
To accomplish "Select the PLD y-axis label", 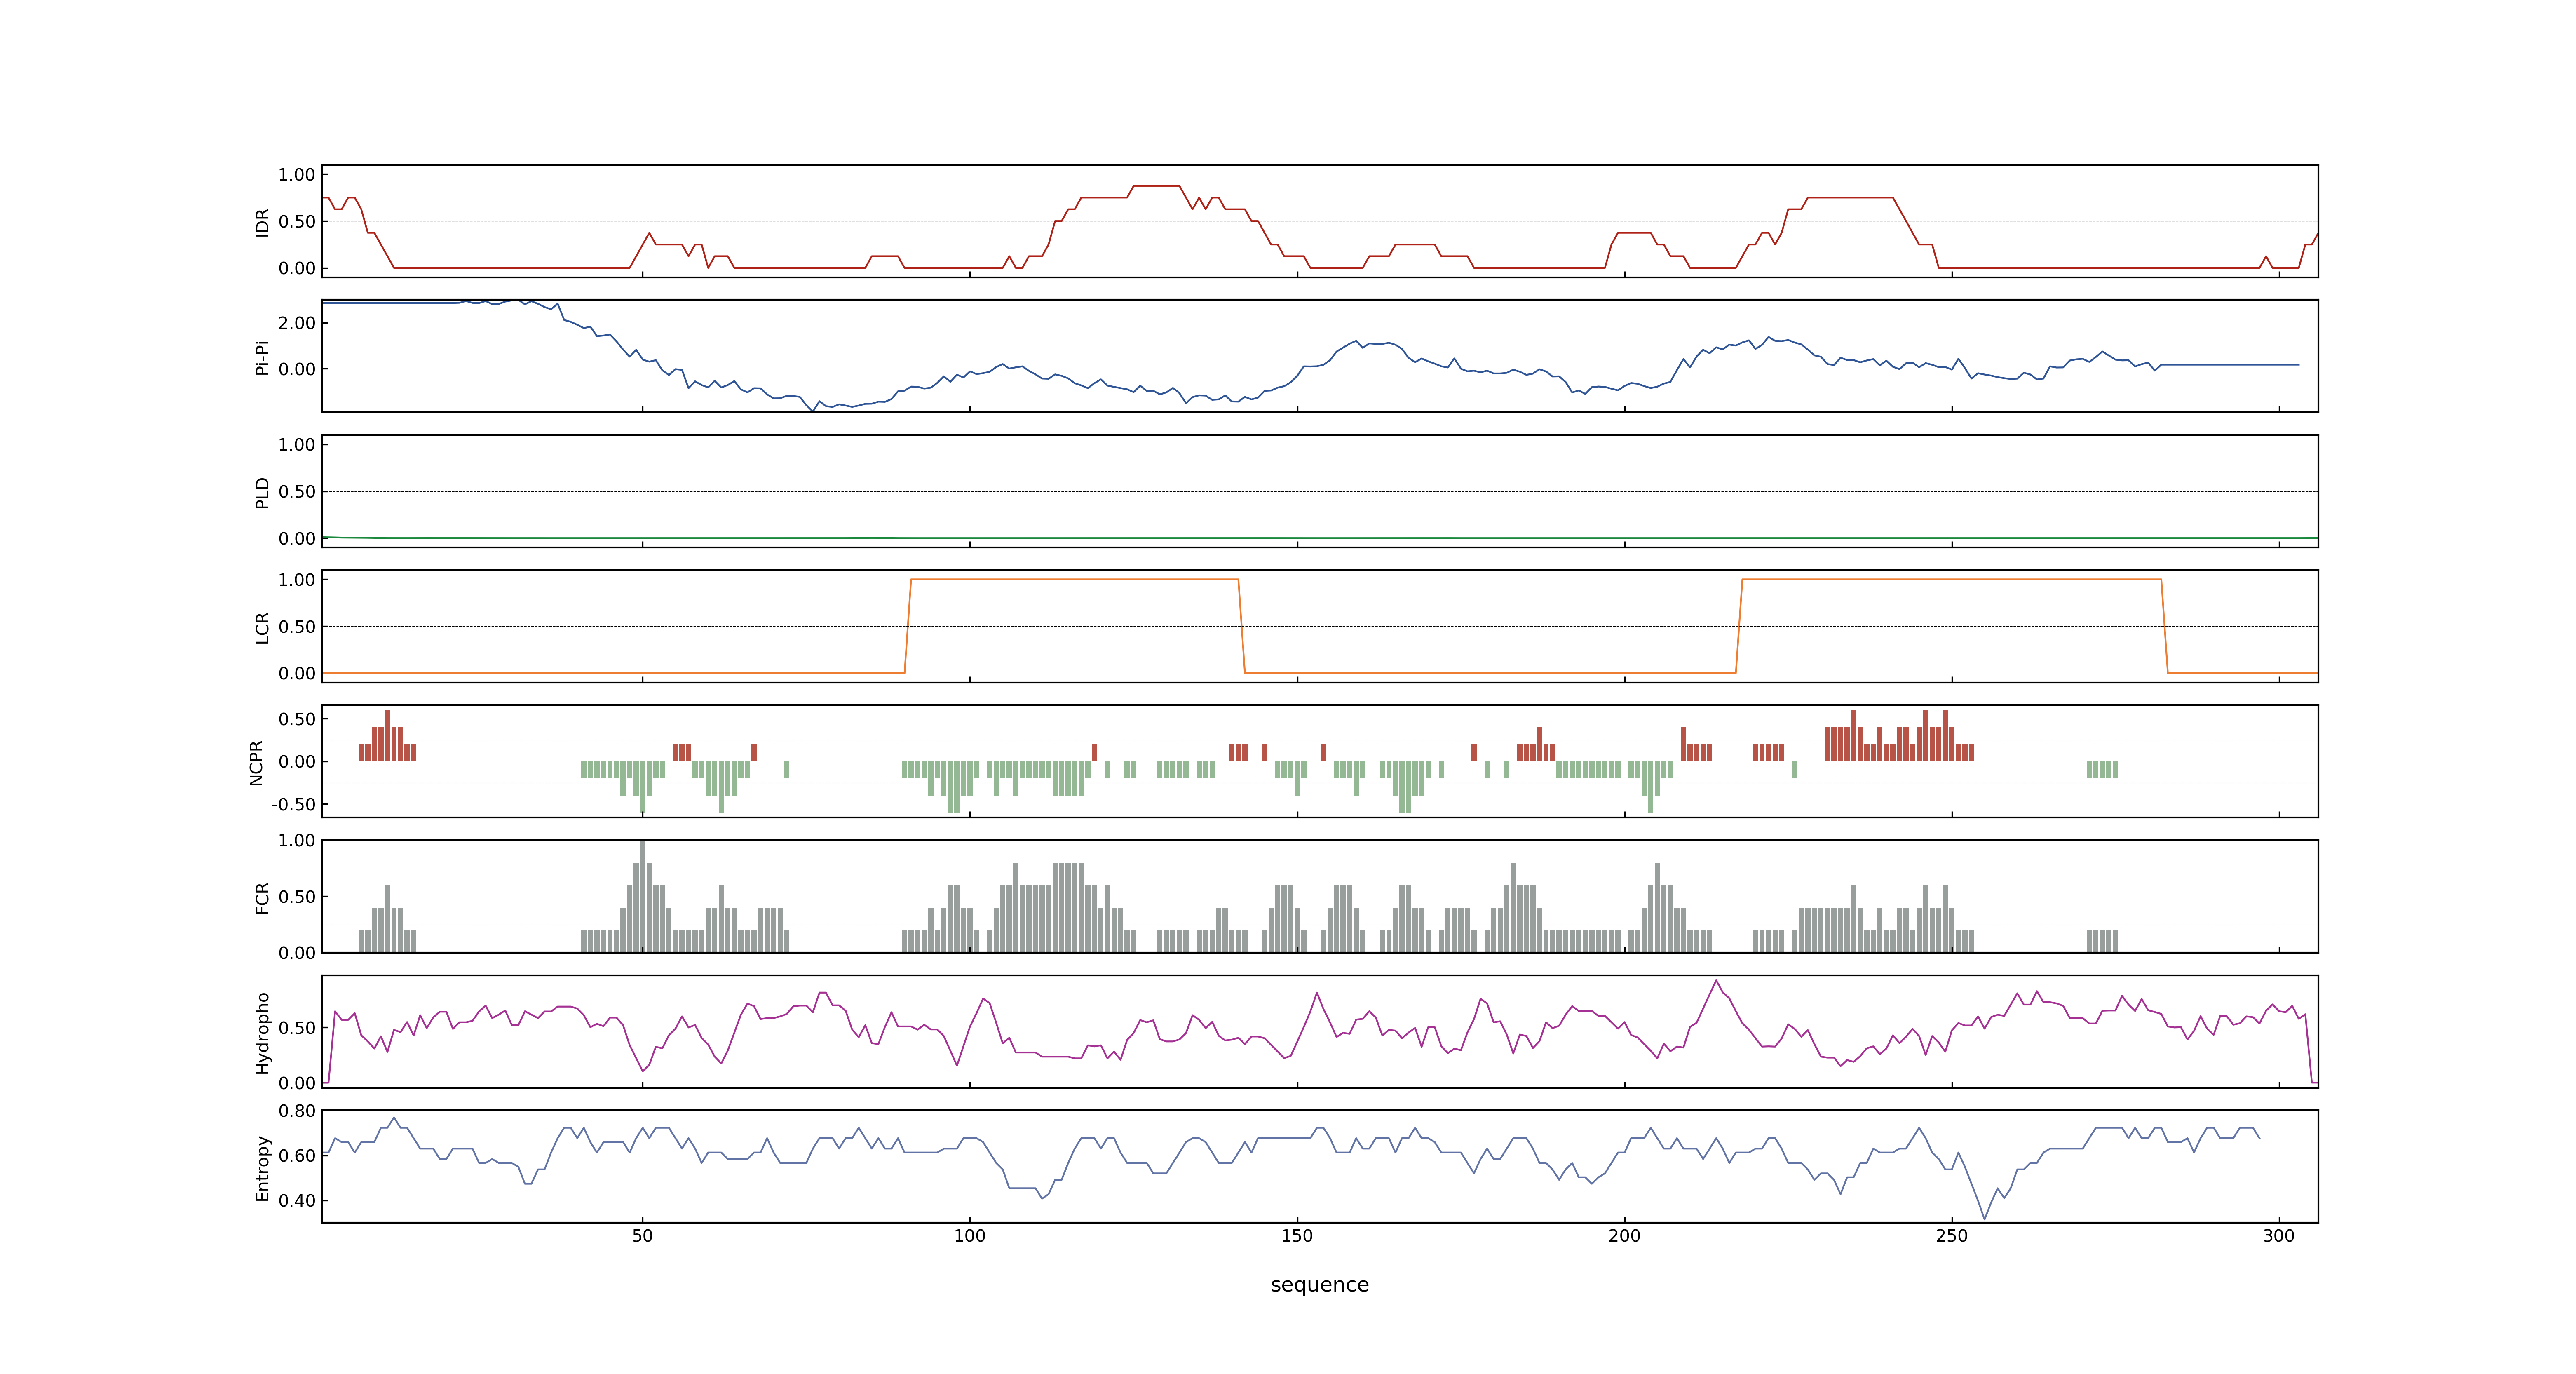I will (262, 492).
